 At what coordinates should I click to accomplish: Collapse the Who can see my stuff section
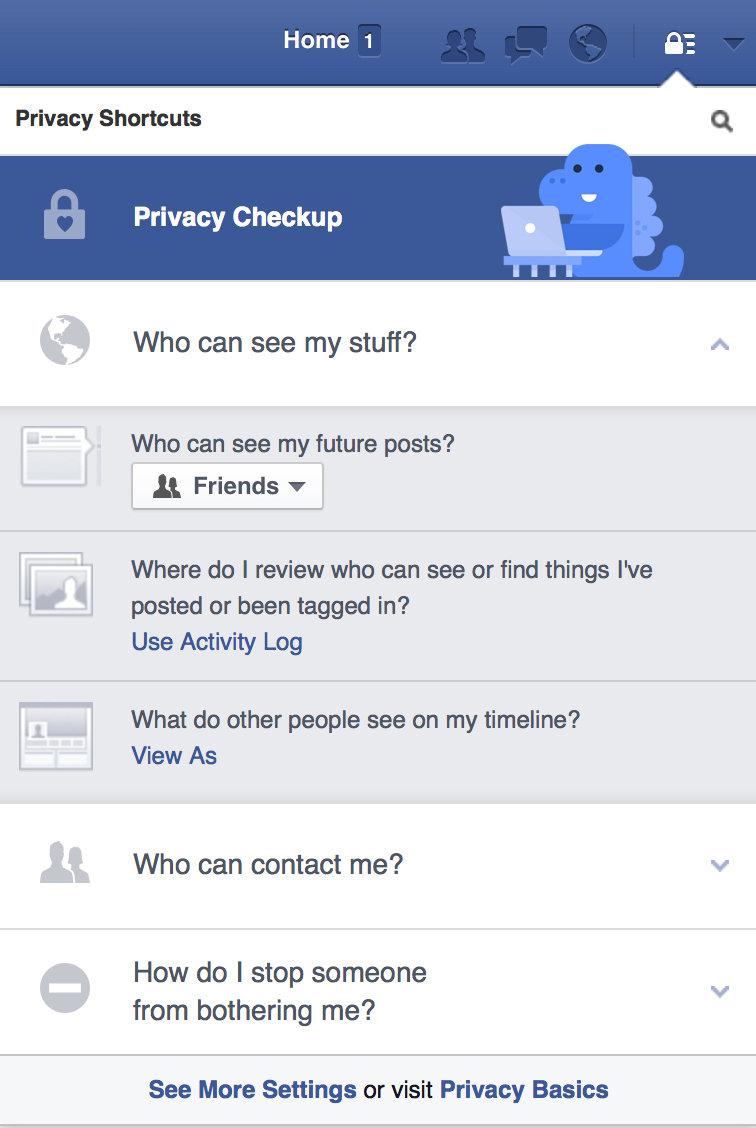coord(719,342)
